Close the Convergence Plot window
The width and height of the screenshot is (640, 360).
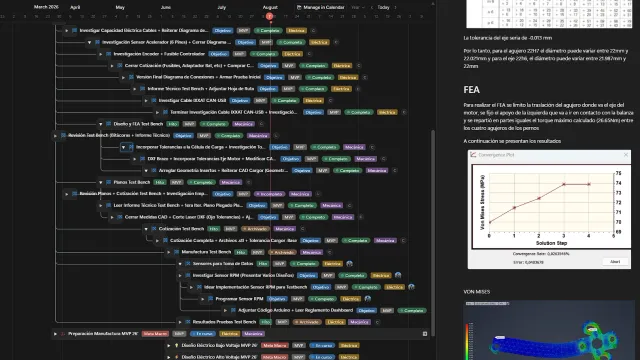(626, 155)
